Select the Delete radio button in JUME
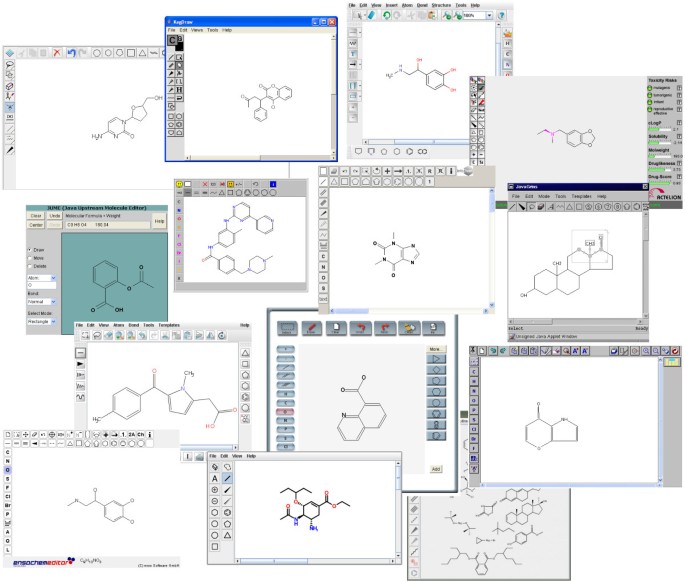 coord(30,266)
